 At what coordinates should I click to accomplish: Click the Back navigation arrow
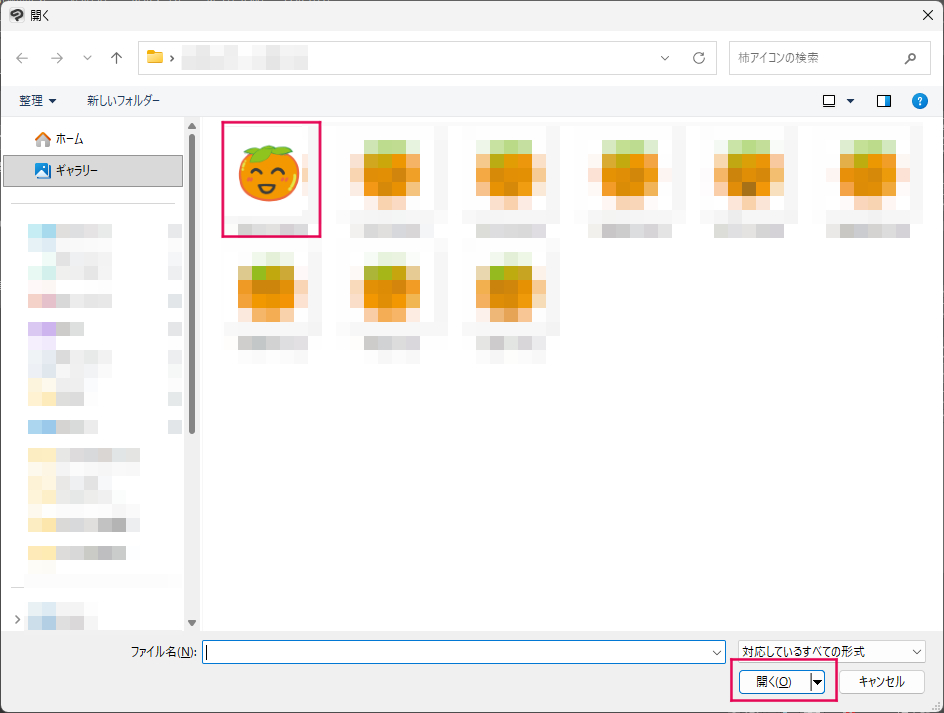[x=22, y=58]
